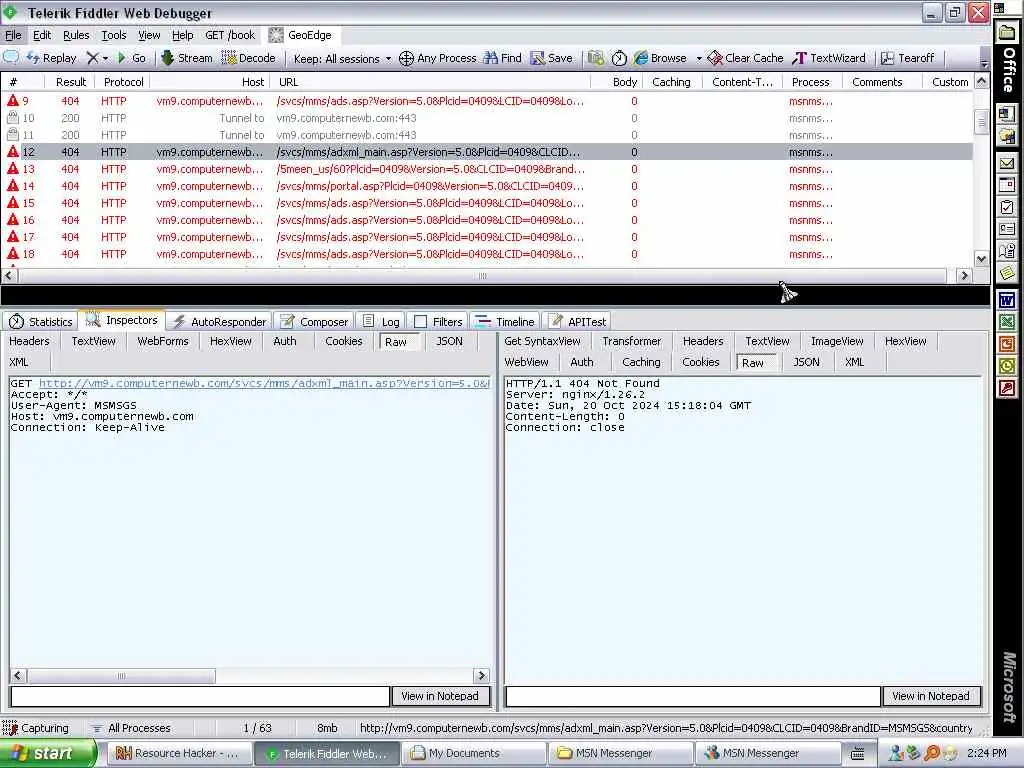Switch to the Timeline tab

pyautogui.click(x=505, y=321)
